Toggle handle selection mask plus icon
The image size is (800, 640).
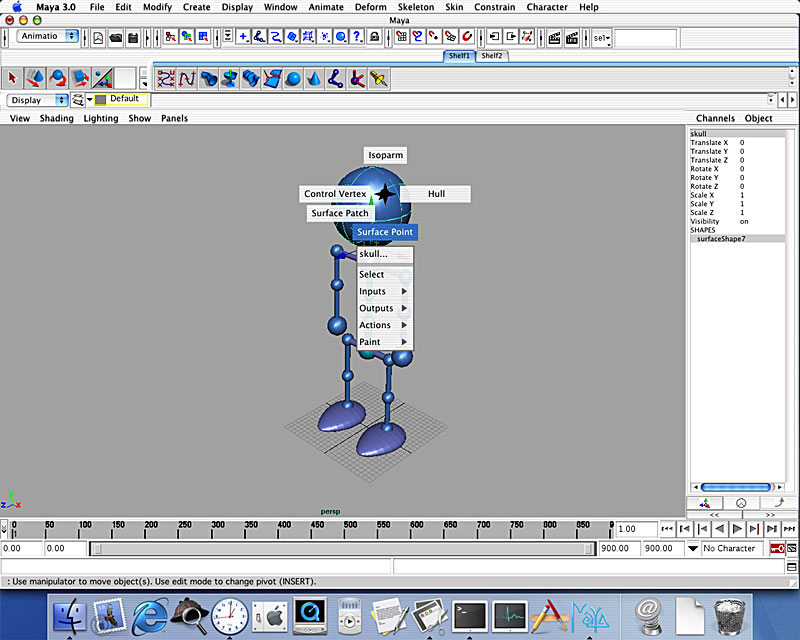[x=243, y=37]
